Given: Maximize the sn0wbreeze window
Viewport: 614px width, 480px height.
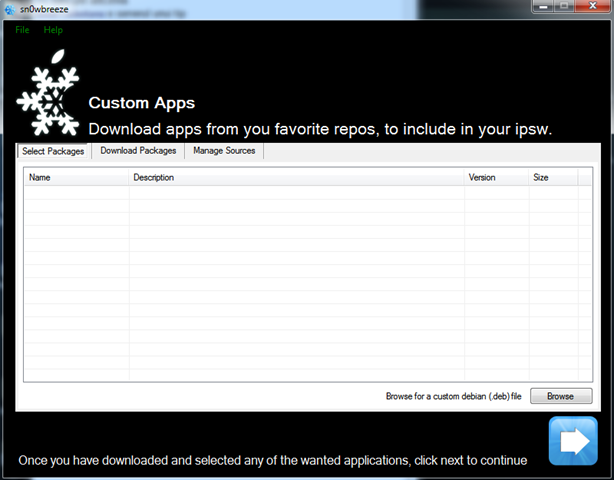Looking at the screenshot, I should 564,6.
